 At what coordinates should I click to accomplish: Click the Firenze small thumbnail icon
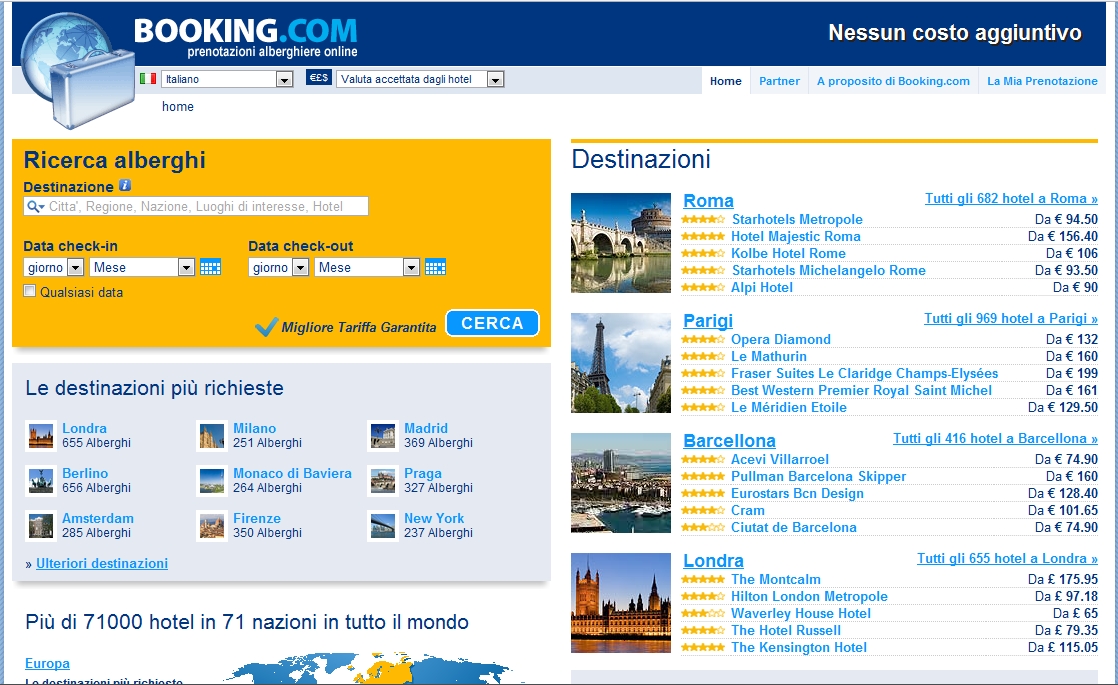(212, 525)
